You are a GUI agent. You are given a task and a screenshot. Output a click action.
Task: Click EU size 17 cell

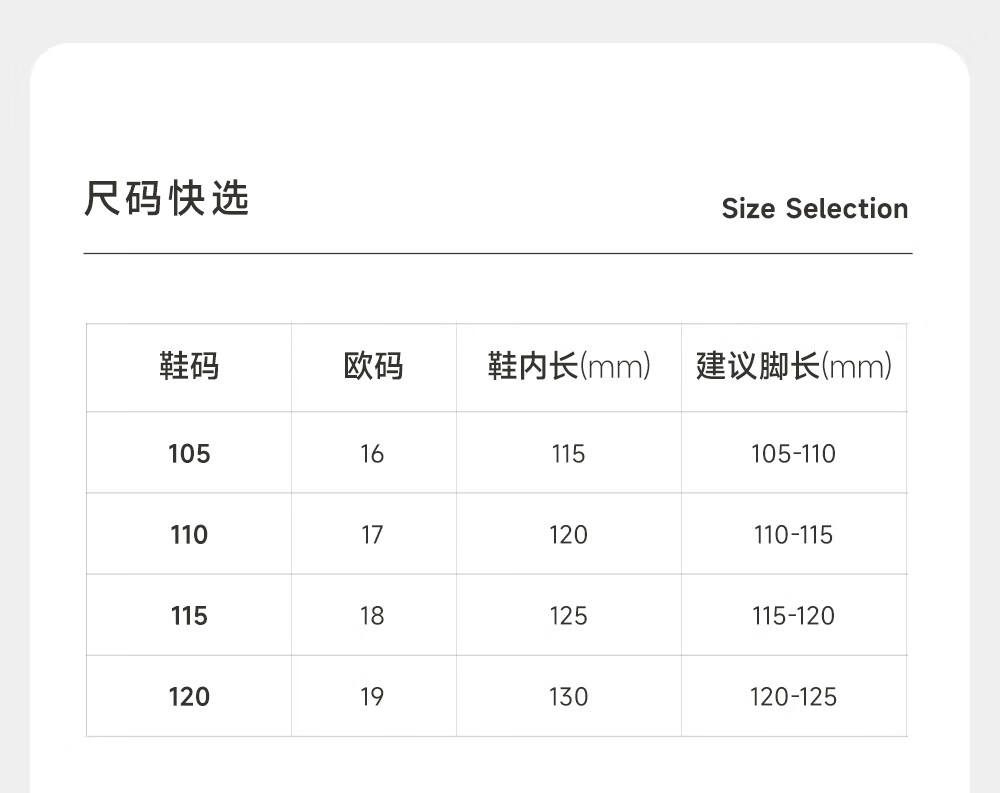pos(372,535)
